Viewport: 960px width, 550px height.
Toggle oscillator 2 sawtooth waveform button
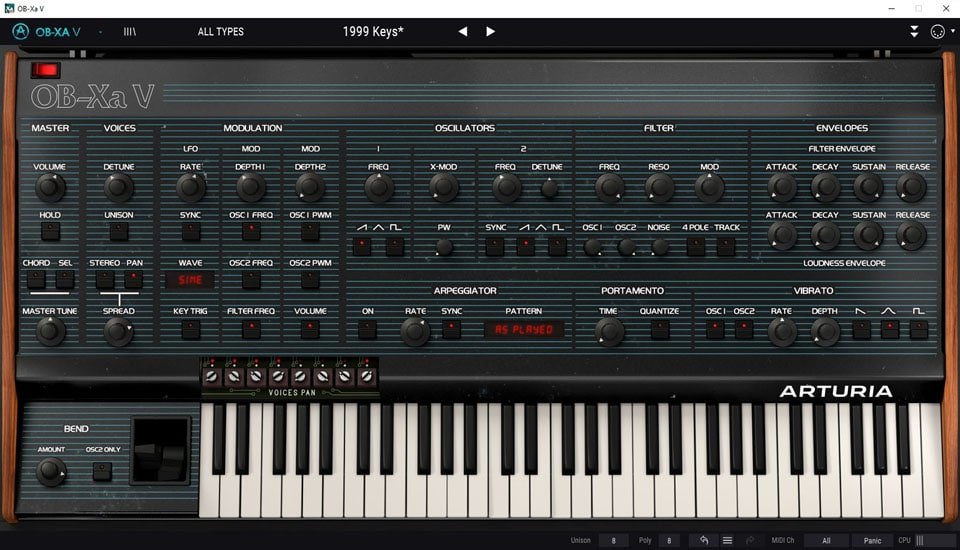pos(525,246)
